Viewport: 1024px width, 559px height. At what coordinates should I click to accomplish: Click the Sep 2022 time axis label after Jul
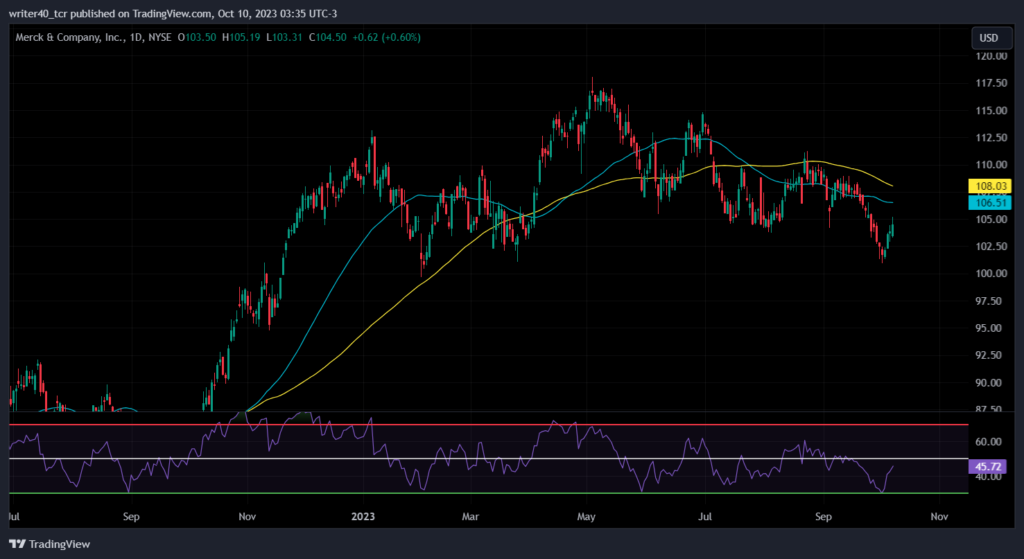click(131, 517)
